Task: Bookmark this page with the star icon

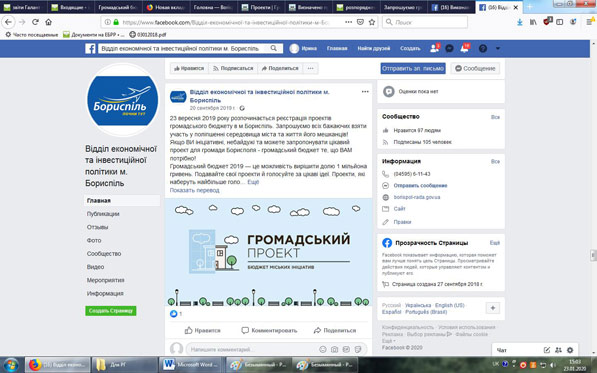Action: tap(372, 22)
